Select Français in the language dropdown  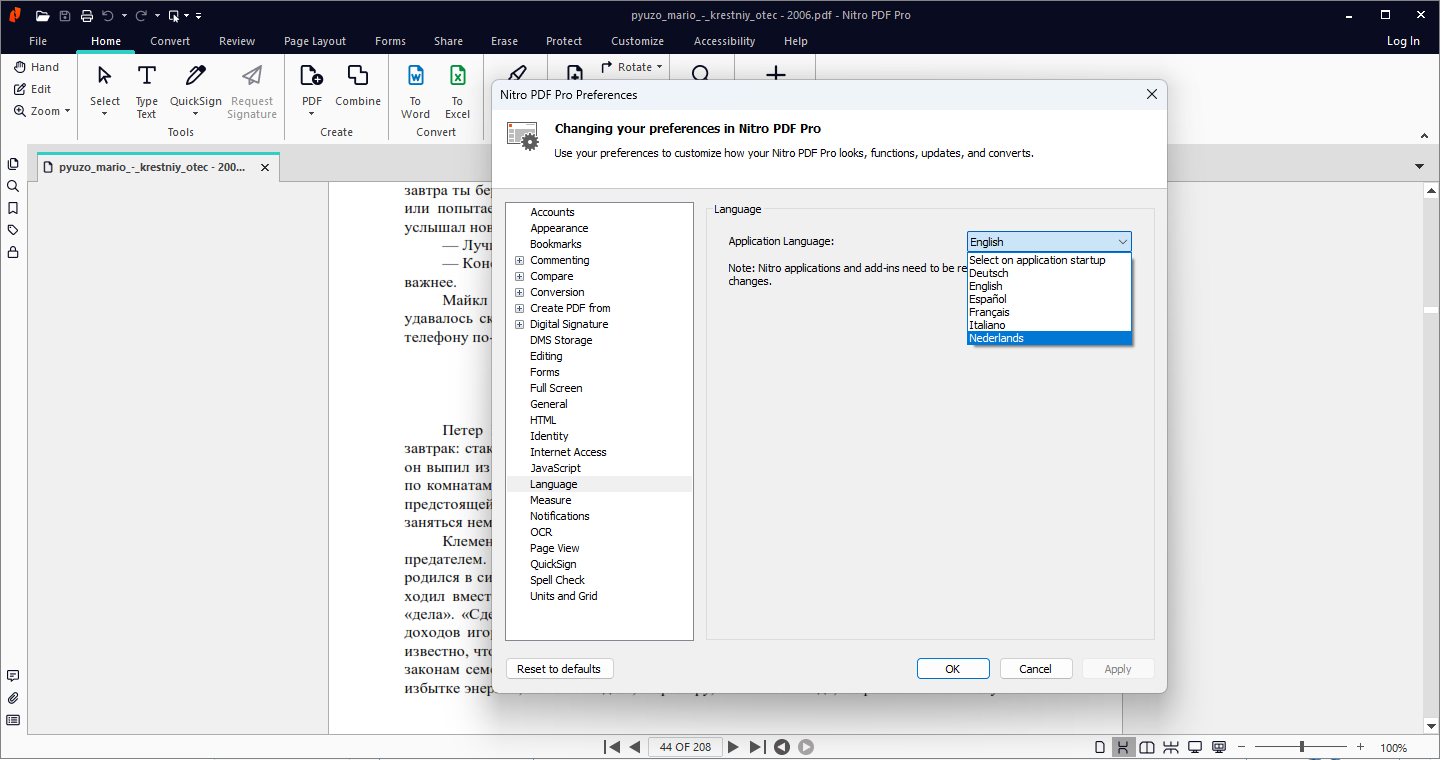1048,312
